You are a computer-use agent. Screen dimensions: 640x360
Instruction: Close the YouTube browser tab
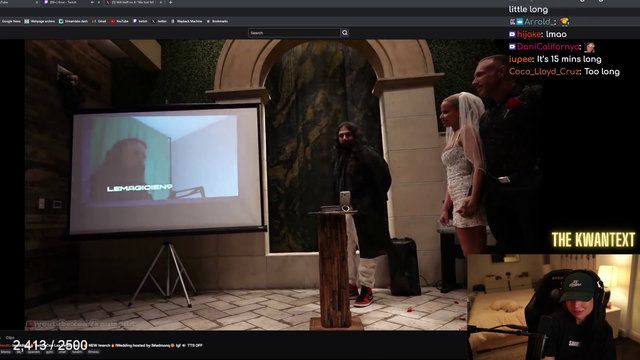(37, 2)
